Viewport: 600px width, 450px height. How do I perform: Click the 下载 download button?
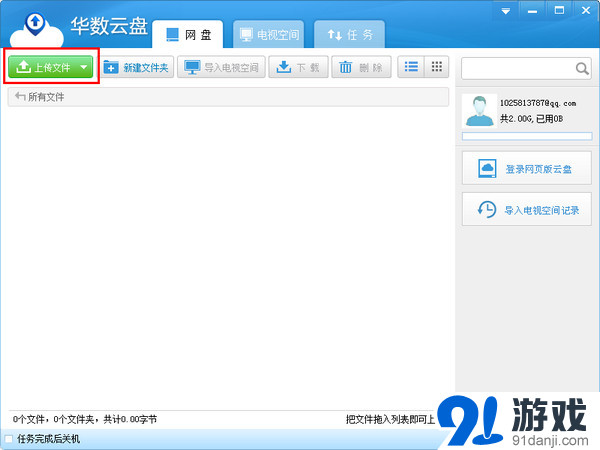(298, 67)
